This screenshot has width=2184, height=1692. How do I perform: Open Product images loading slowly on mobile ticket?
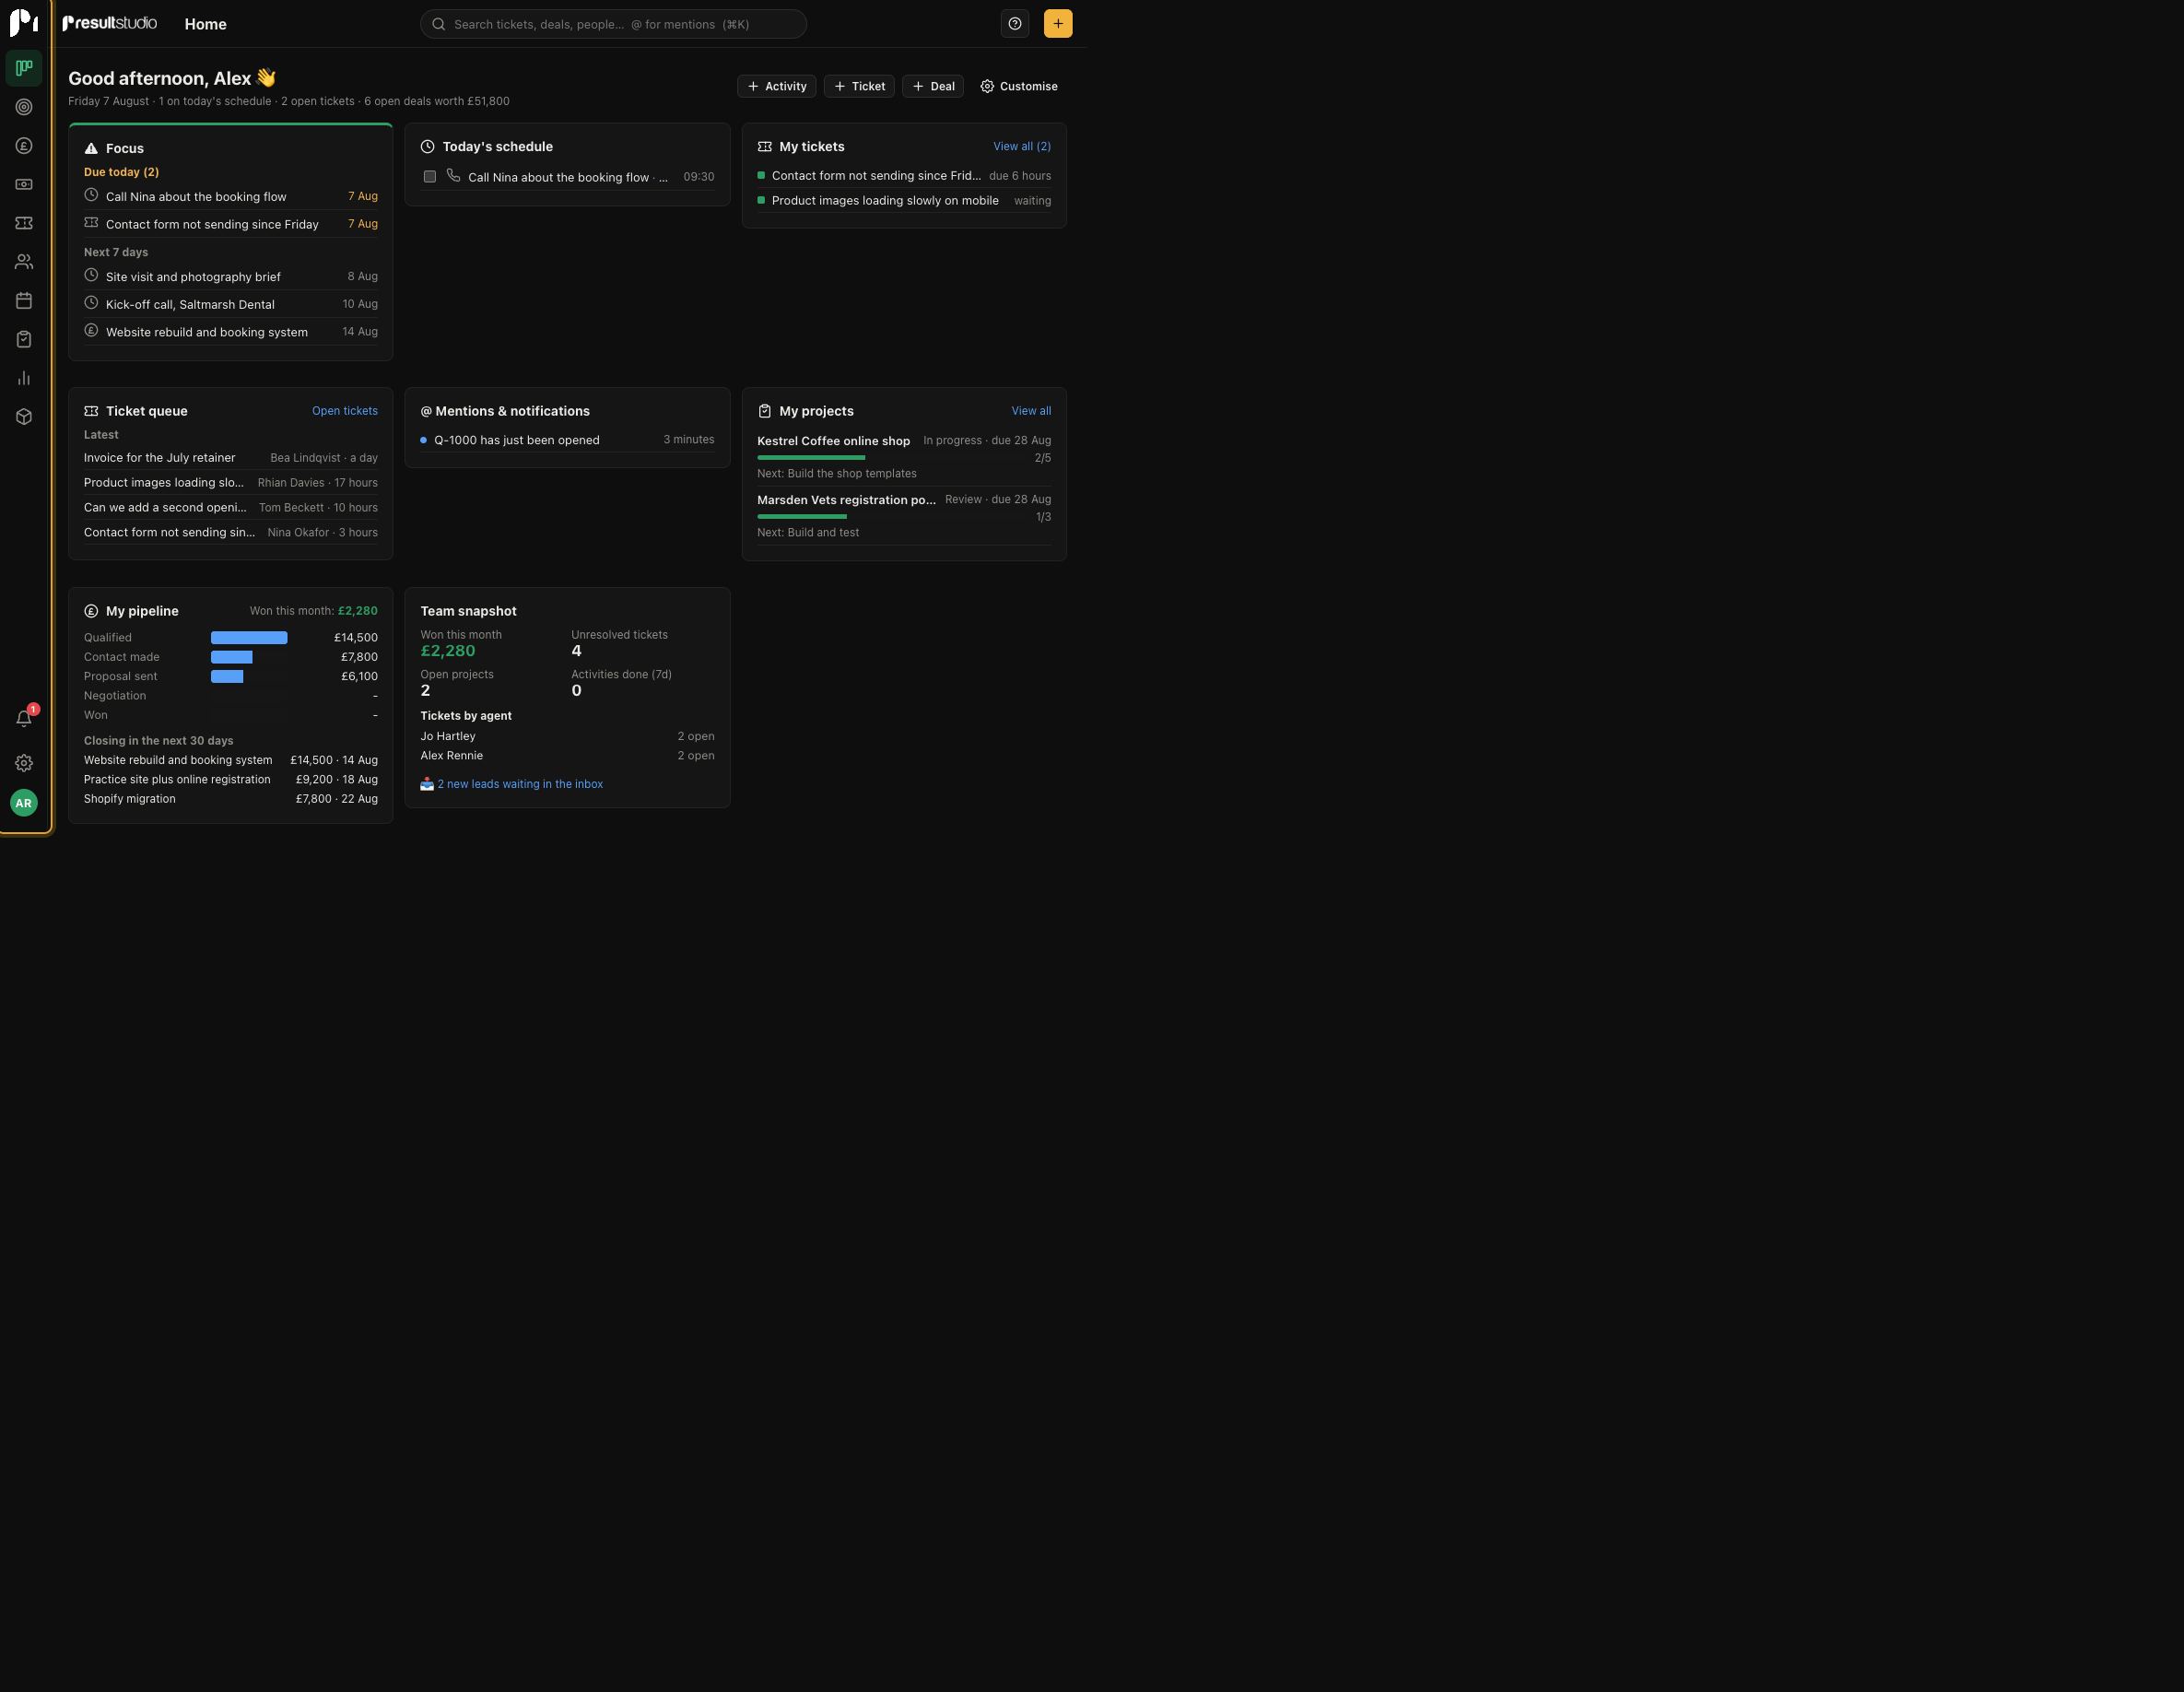coord(904,201)
